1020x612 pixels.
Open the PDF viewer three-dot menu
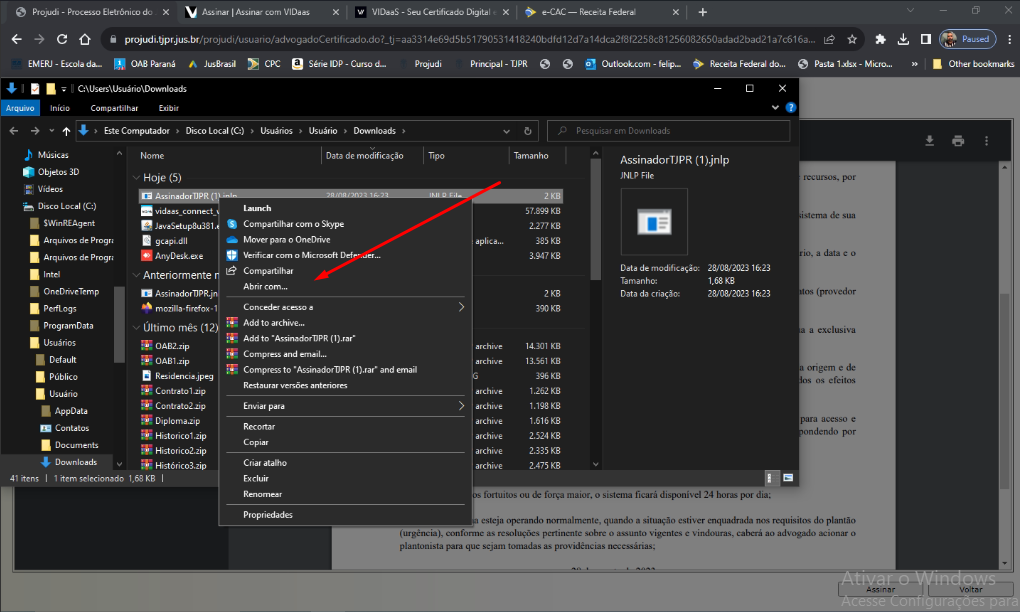click(x=988, y=141)
